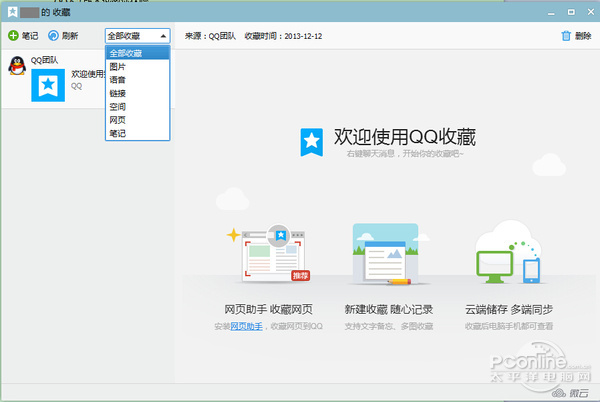Minimize the 收藏 window
600x402 pixels.
(x=551, y=13)
